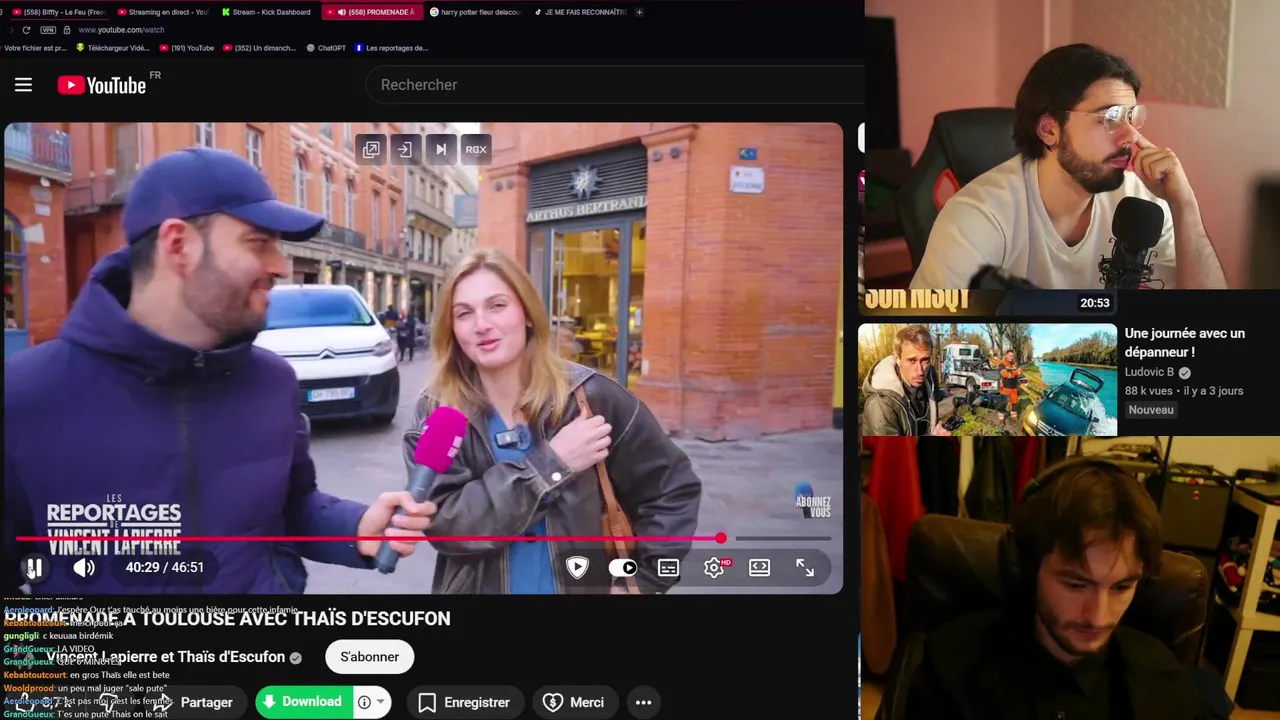Click the red scrubber on progress bar
The image size is (1280, 720).
721,539
